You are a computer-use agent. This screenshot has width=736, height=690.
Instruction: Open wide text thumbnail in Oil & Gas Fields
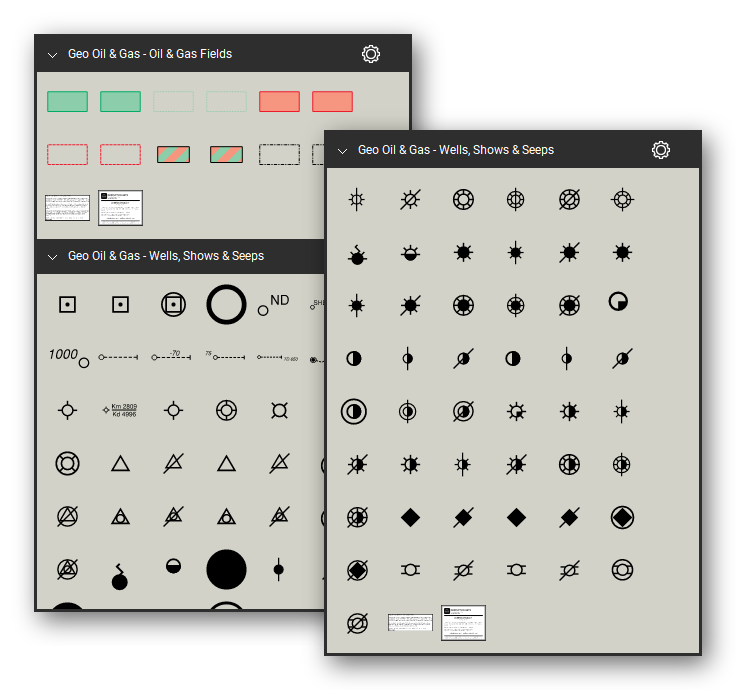[68, 207]
